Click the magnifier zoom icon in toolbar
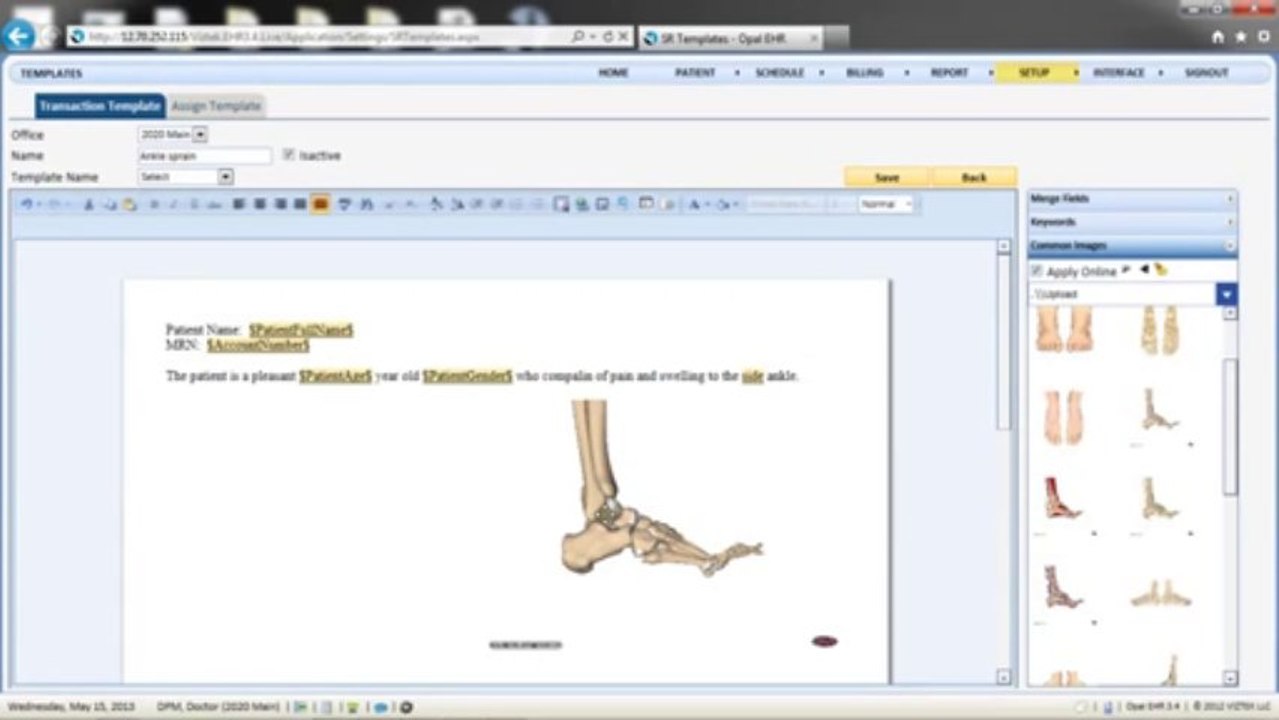 [623, 204]
